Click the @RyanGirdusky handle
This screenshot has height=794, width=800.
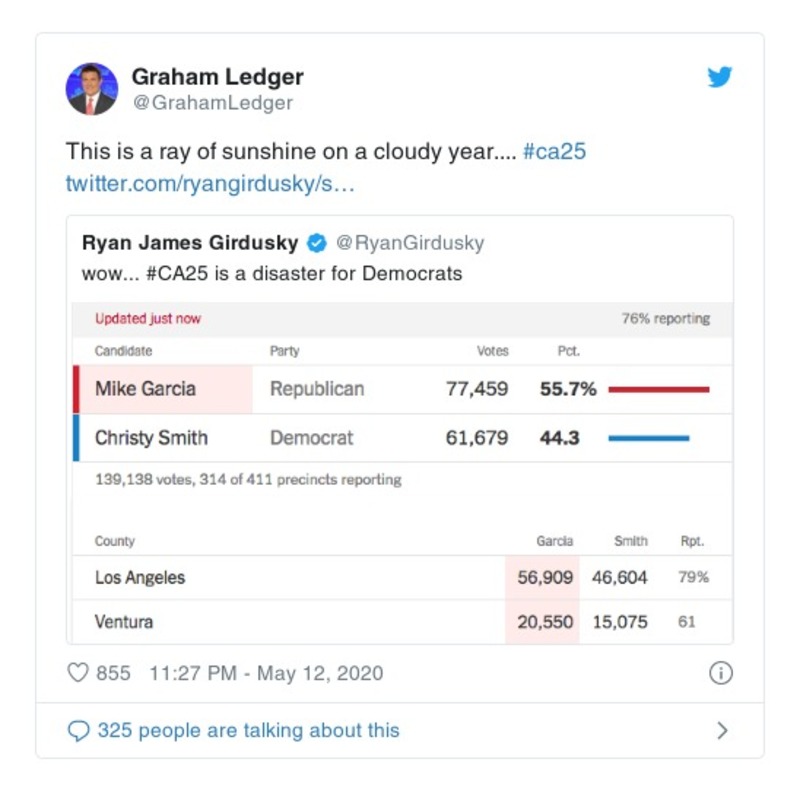(409, 243)
